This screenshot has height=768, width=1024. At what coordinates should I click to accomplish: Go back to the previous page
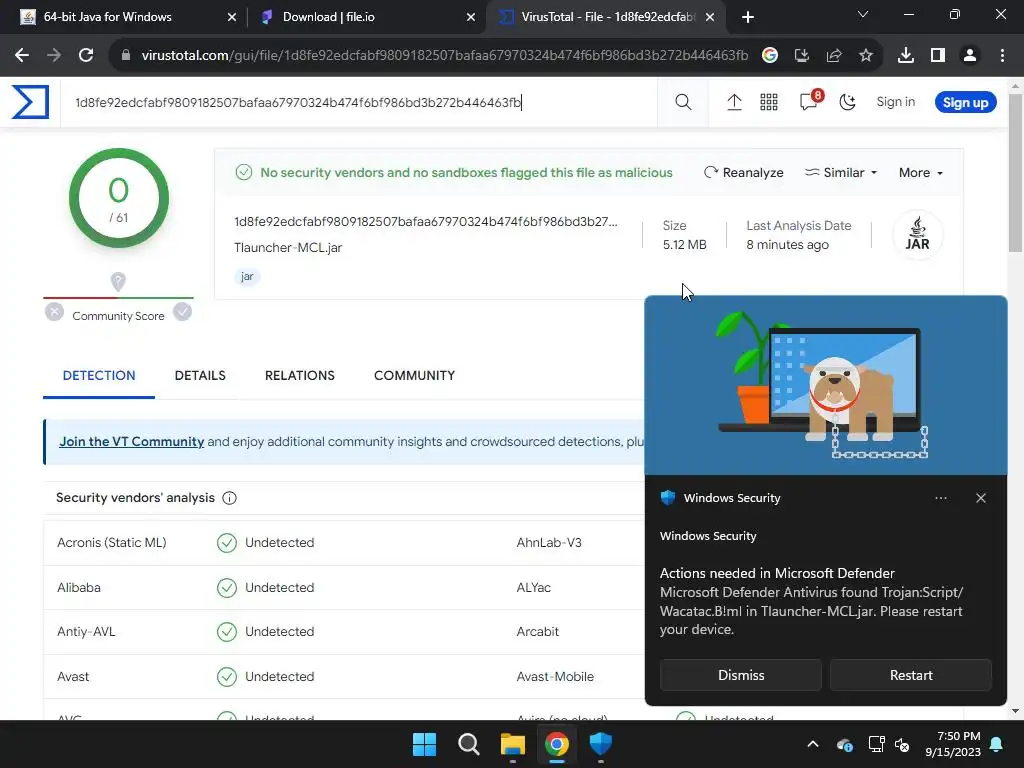(x=22, y=56)
